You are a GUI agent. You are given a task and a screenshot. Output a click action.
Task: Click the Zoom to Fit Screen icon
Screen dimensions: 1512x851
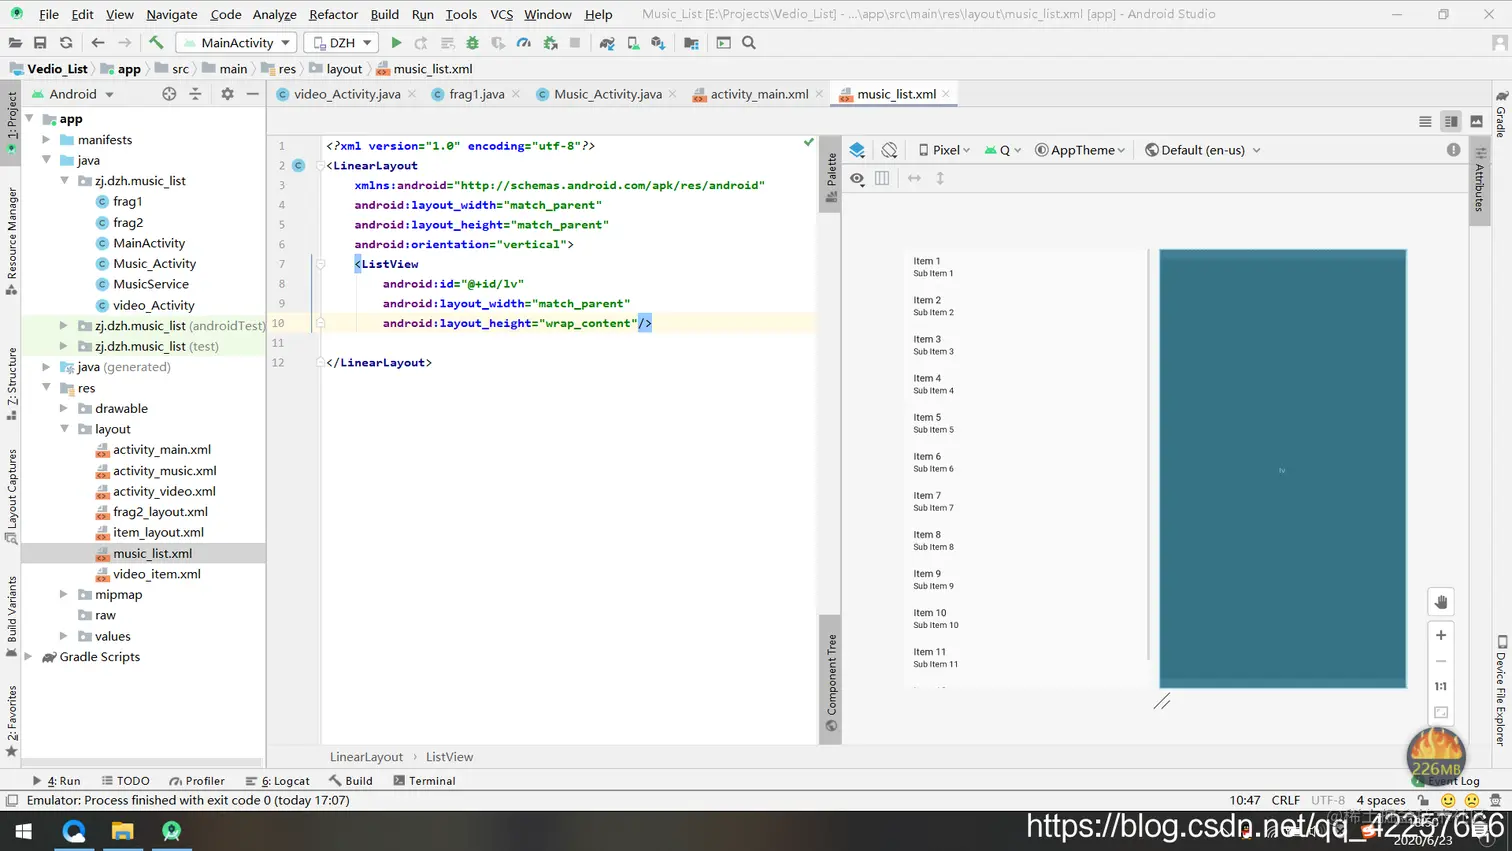click(1441, 712)
